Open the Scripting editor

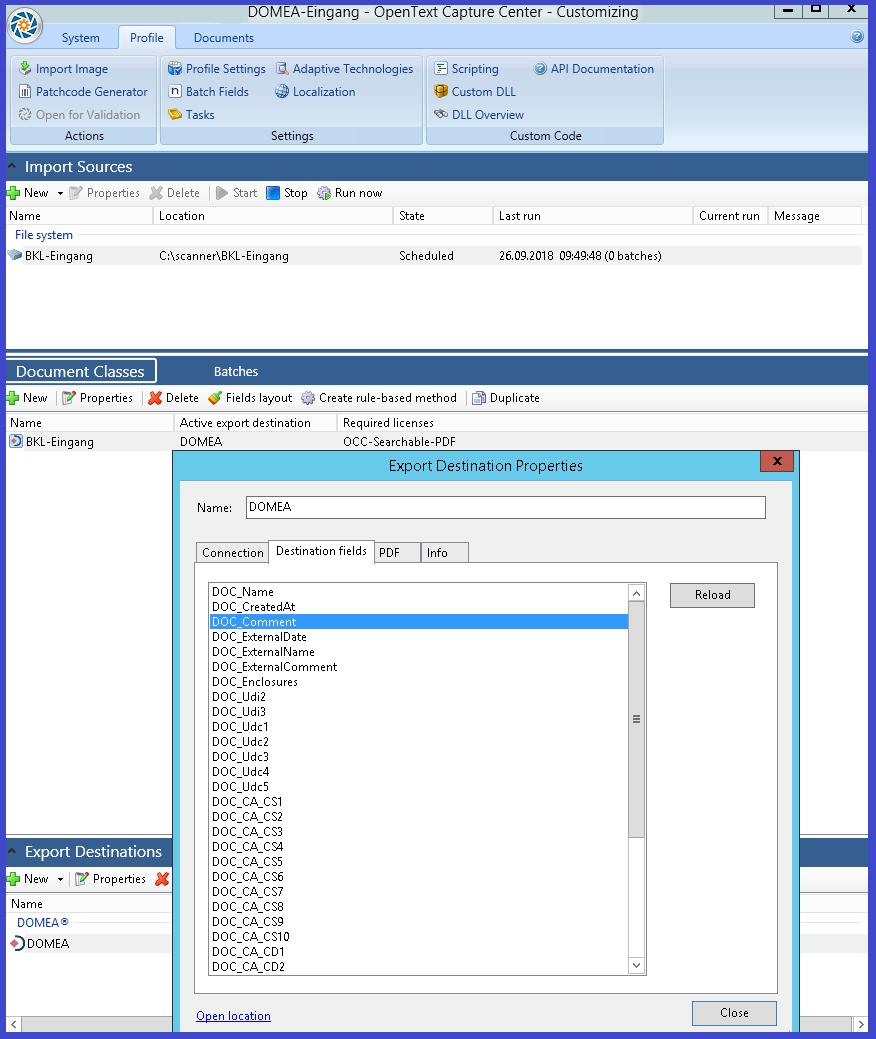tap(466, 69)
